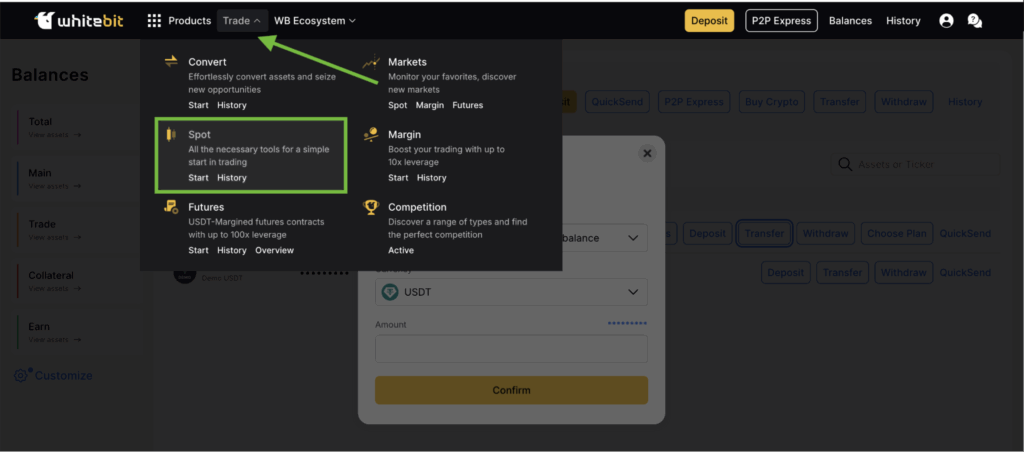Viewport: 1024px width, 452px height.
Task: Open the support chat icon
Action: (974, 21)
